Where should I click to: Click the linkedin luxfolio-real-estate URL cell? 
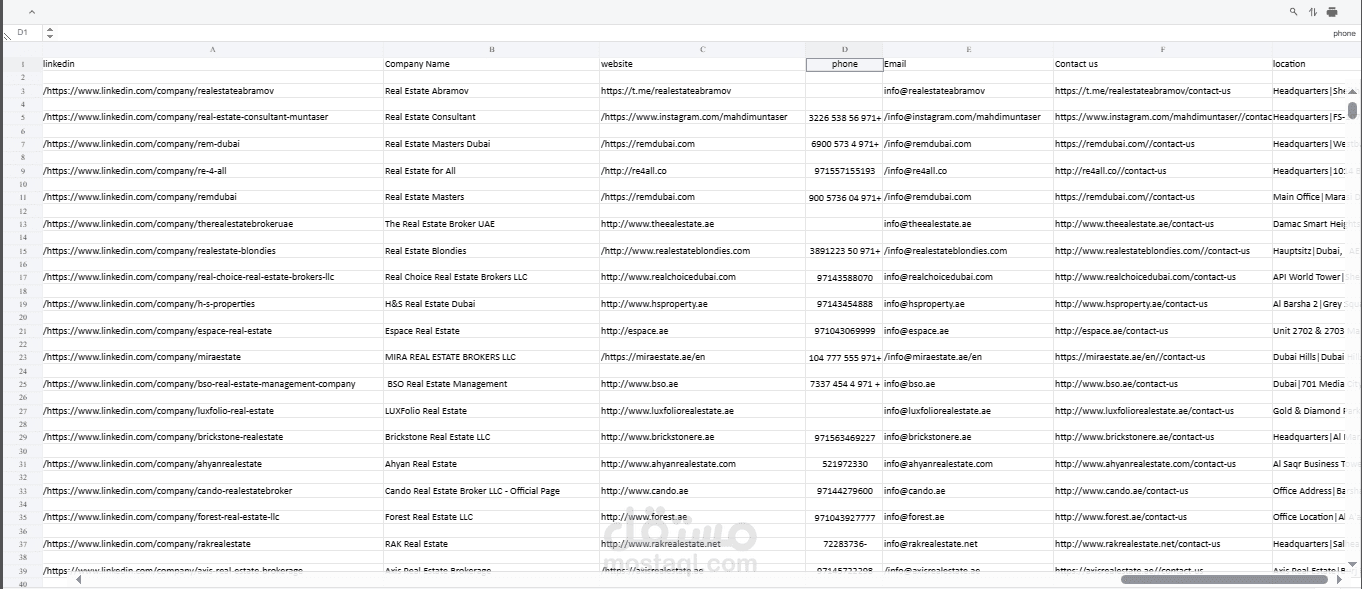(x=213, y=411)
